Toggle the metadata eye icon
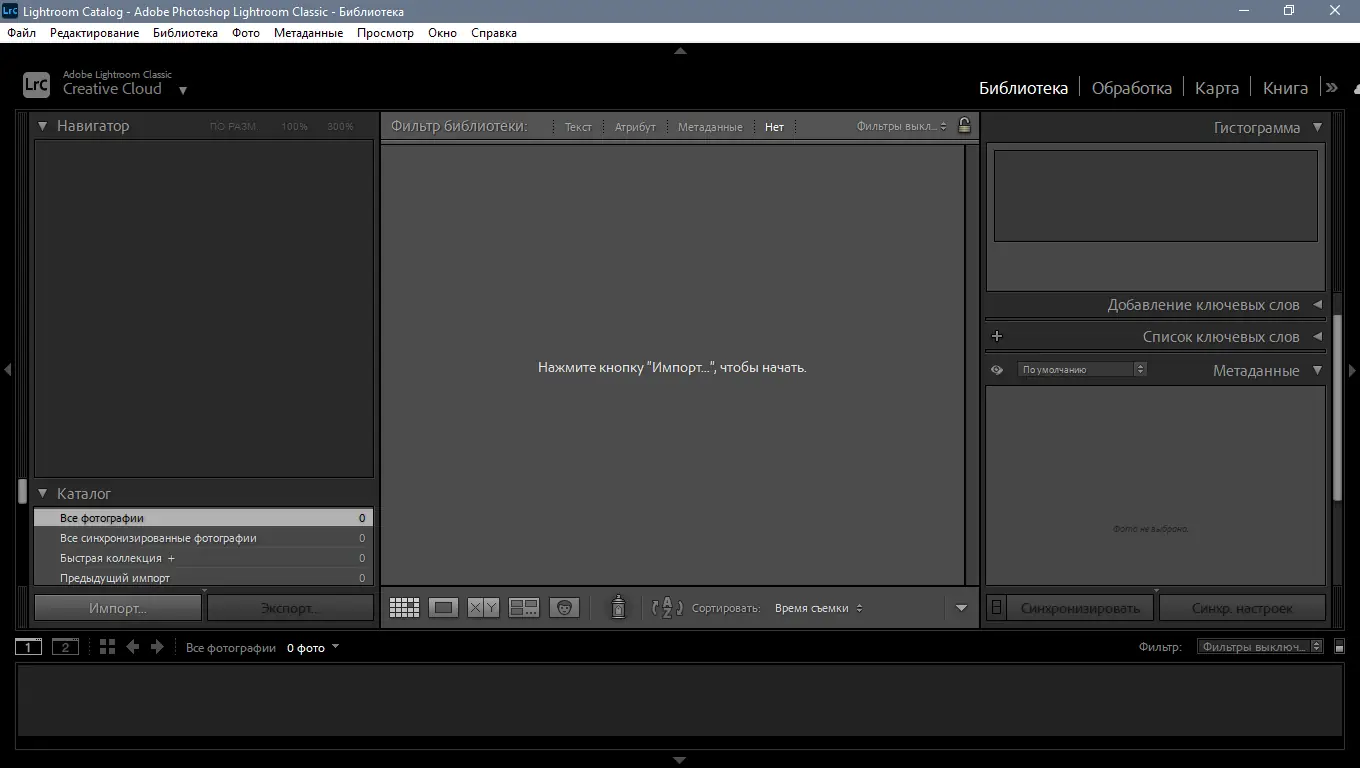1360x768 pixels. 997,370
